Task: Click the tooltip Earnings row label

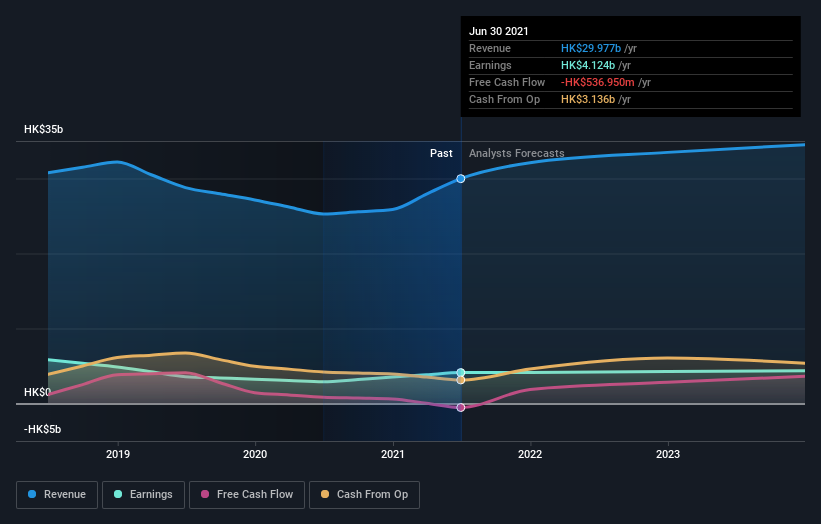Action: (x=490, y=65)
